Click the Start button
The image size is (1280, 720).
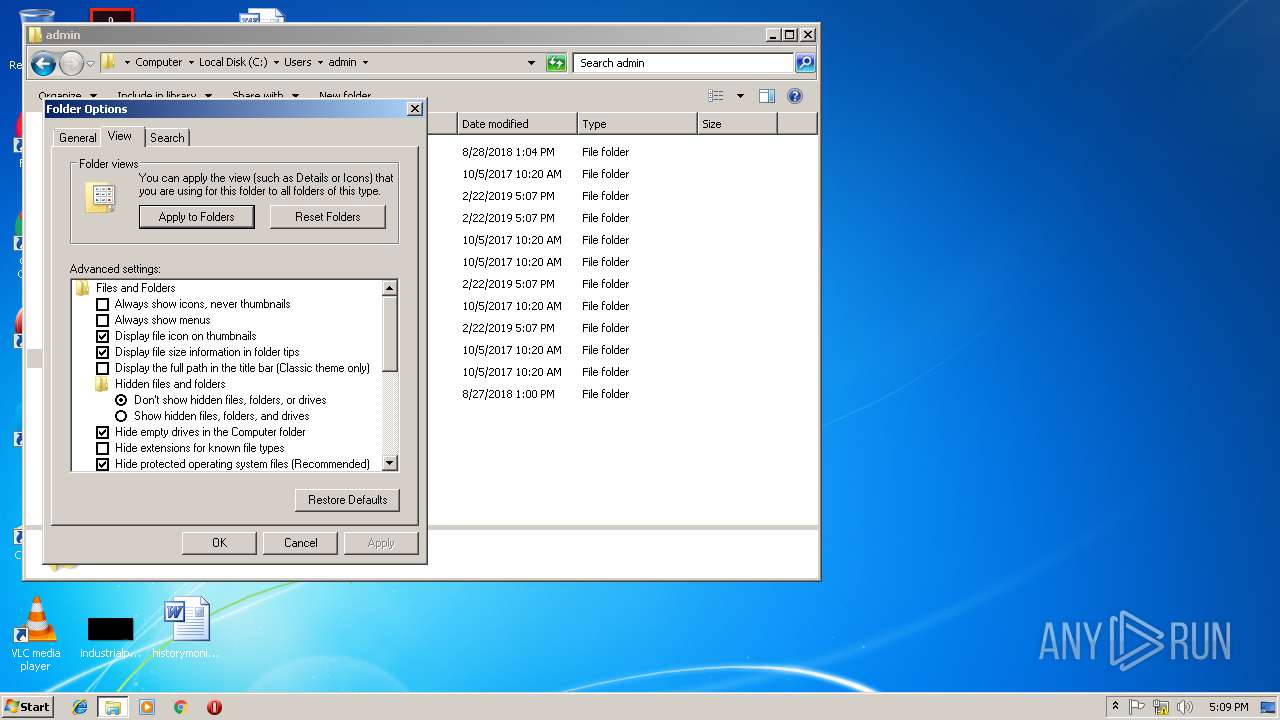[x=27, y=706]
